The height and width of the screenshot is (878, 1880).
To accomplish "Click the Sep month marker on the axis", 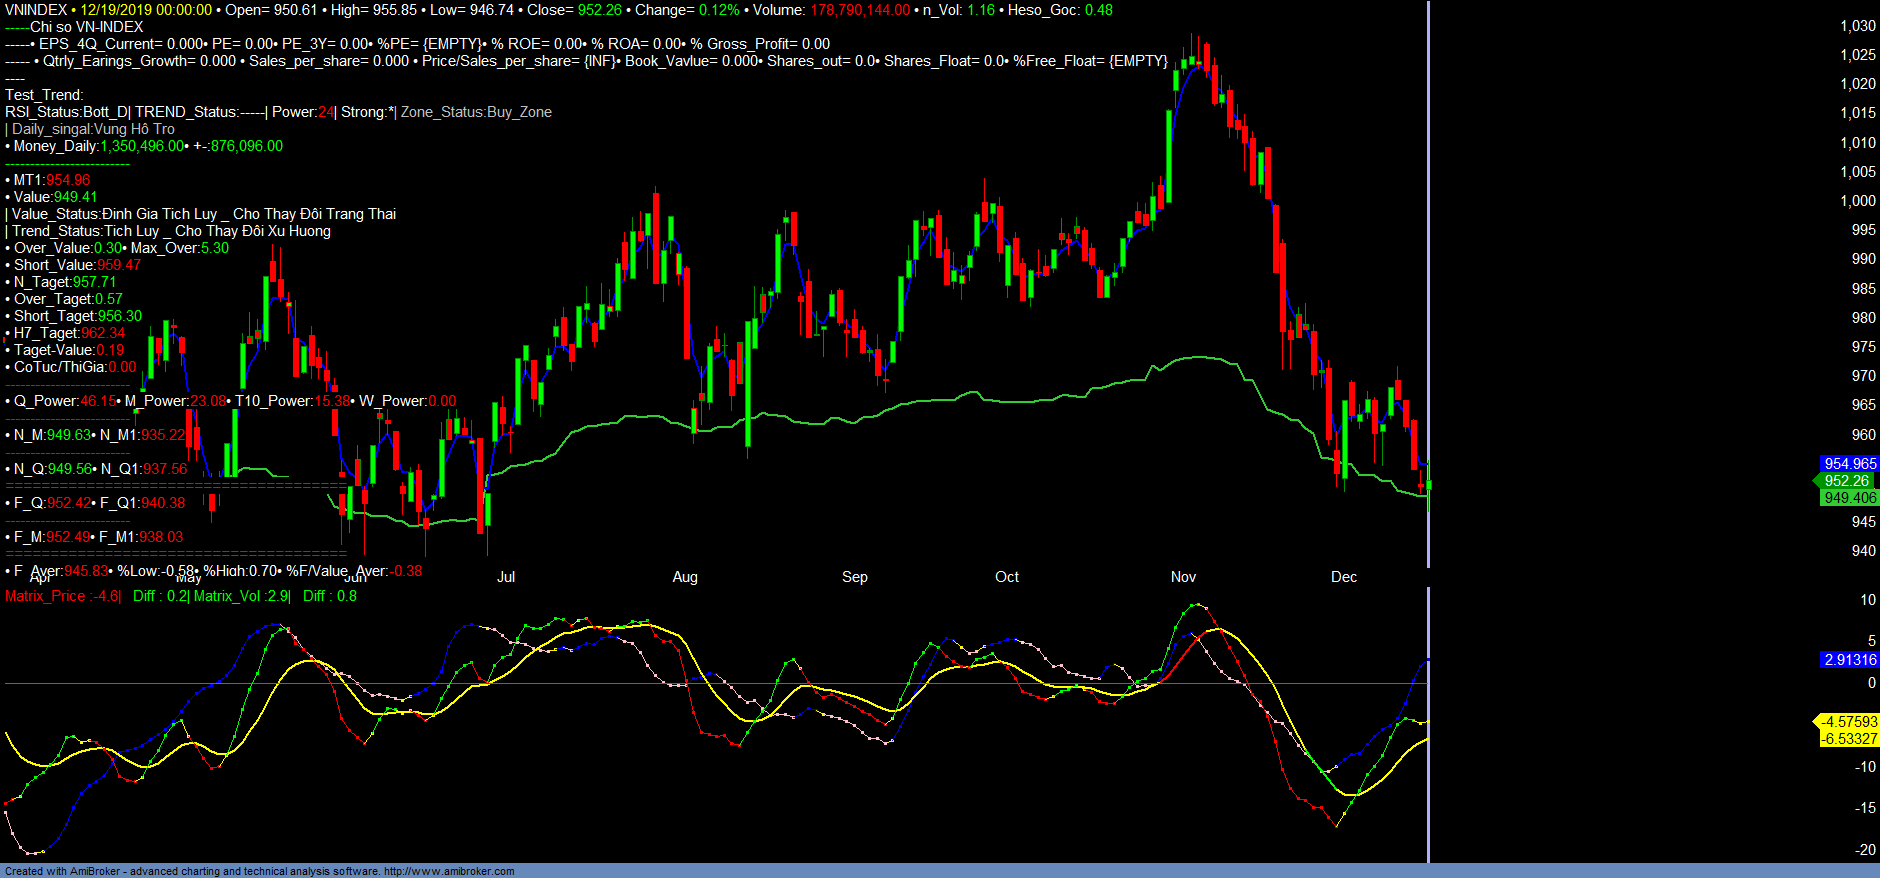I will click(x=855, y=577).
